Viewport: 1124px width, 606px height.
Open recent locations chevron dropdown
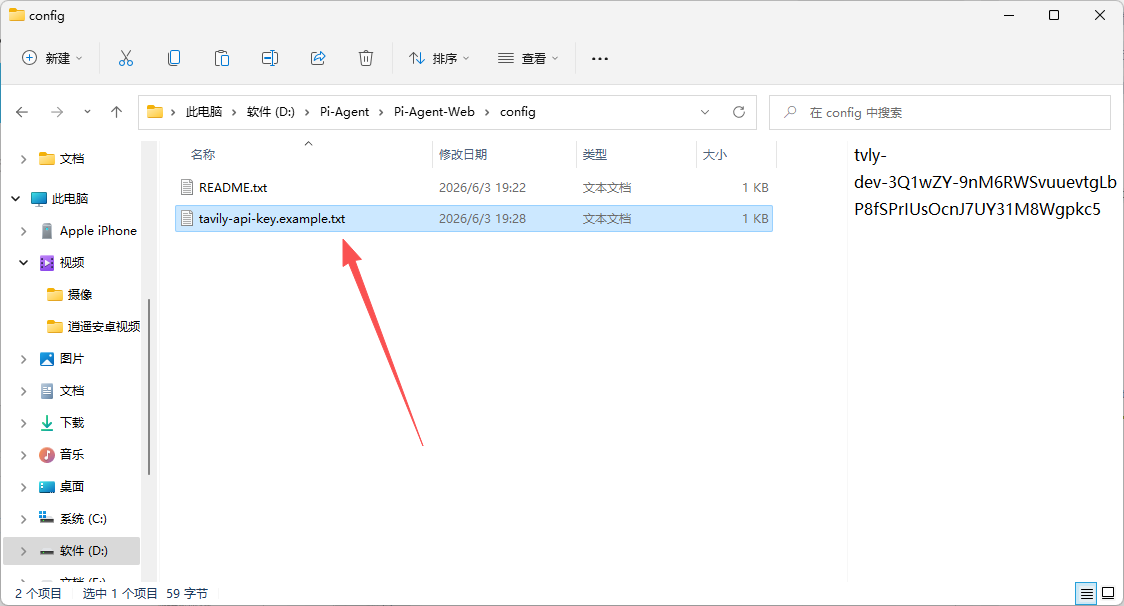(x=87, y=112)
